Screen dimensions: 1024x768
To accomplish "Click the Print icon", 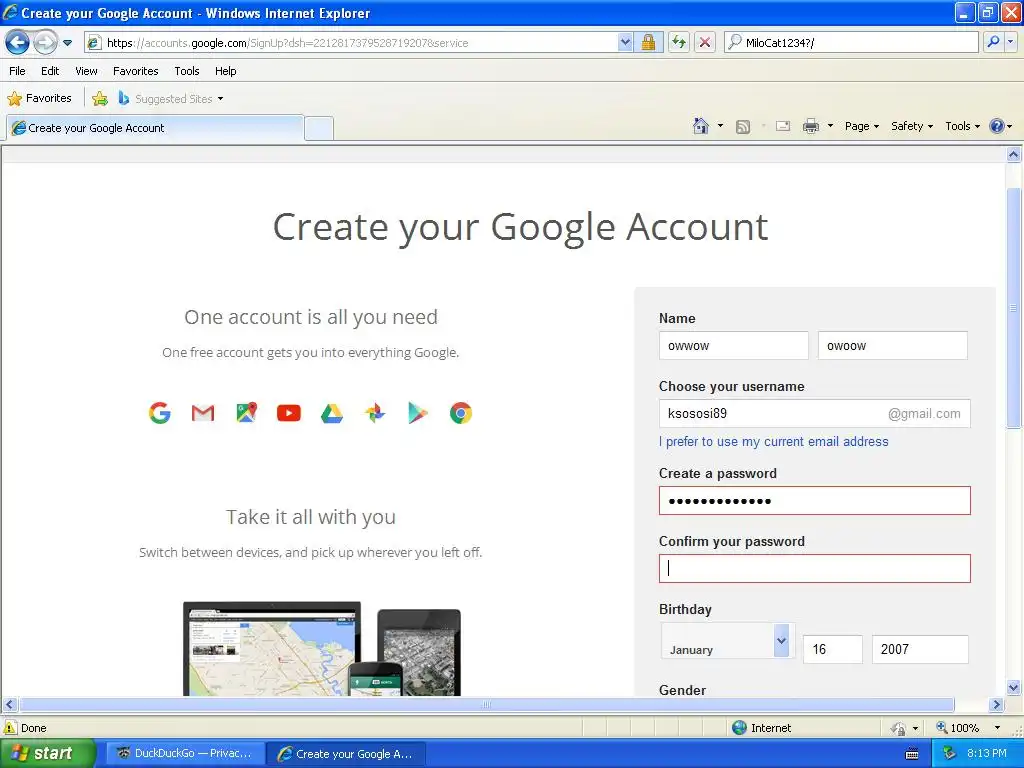I will (810, 126).
